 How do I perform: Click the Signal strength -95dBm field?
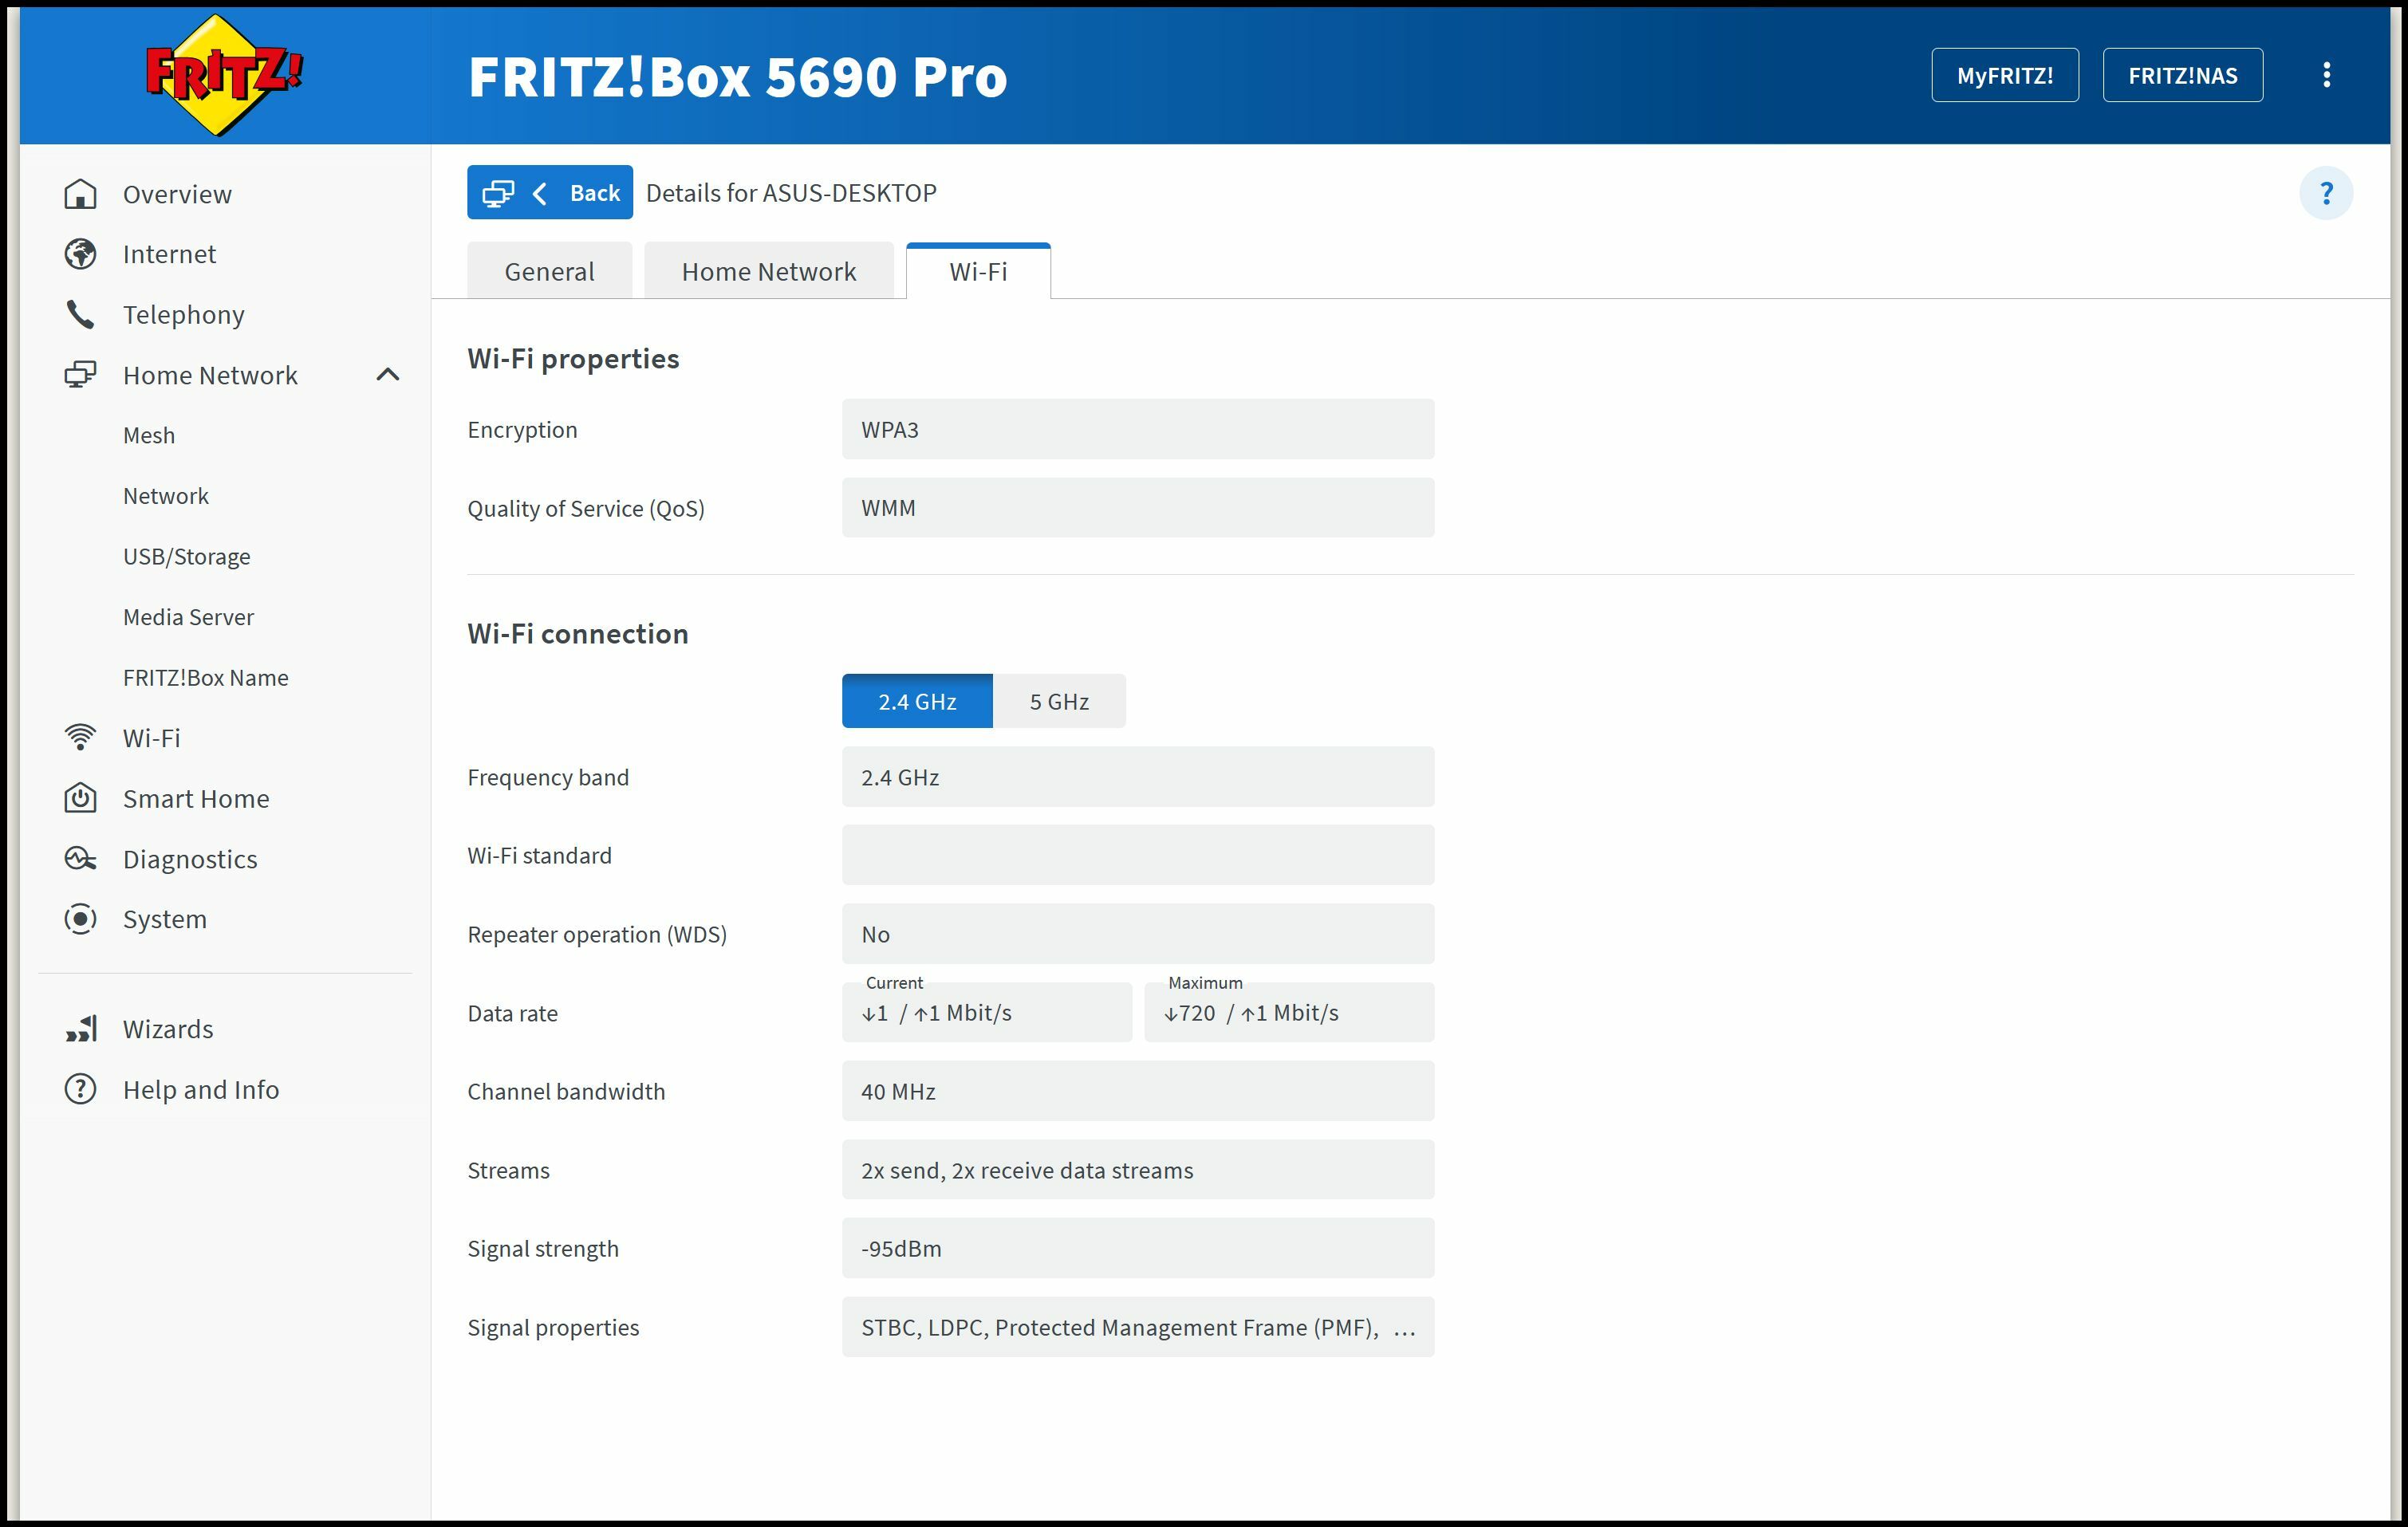coord(1138,1248)
